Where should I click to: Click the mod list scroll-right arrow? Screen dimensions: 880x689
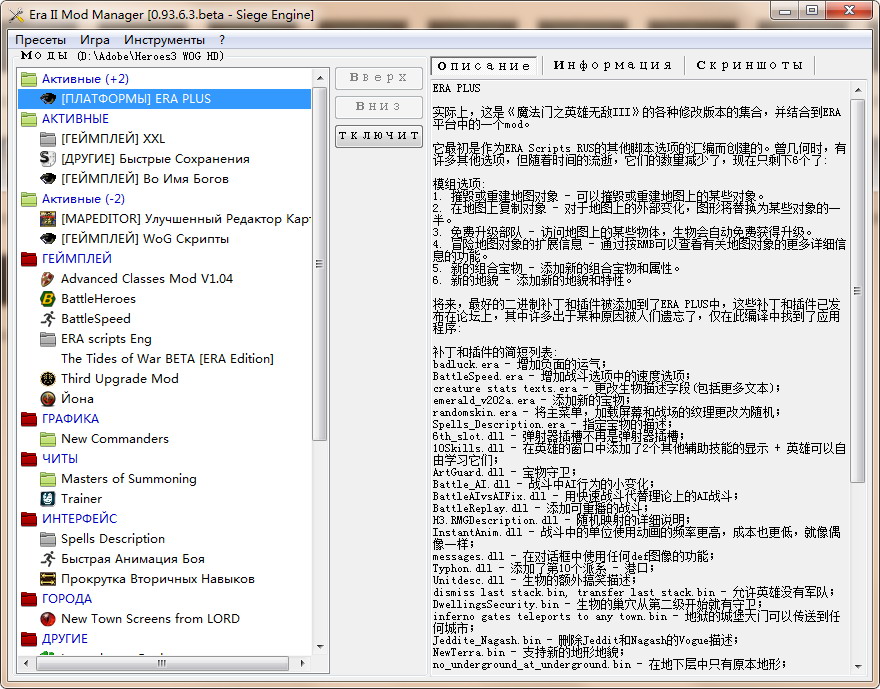pyautogui.click(x=303, y=663)
